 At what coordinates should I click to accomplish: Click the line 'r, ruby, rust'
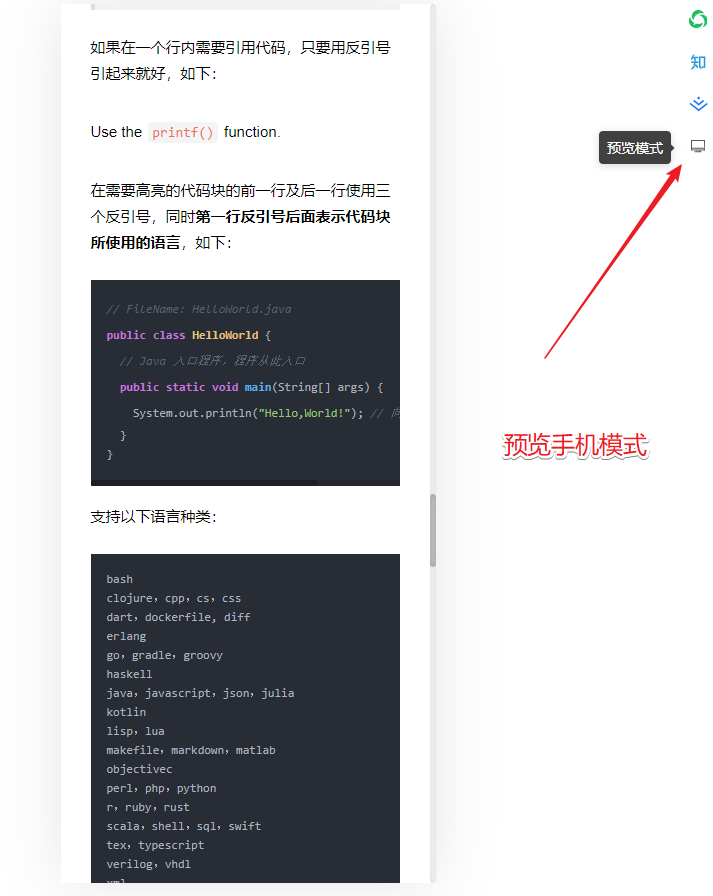148,807
